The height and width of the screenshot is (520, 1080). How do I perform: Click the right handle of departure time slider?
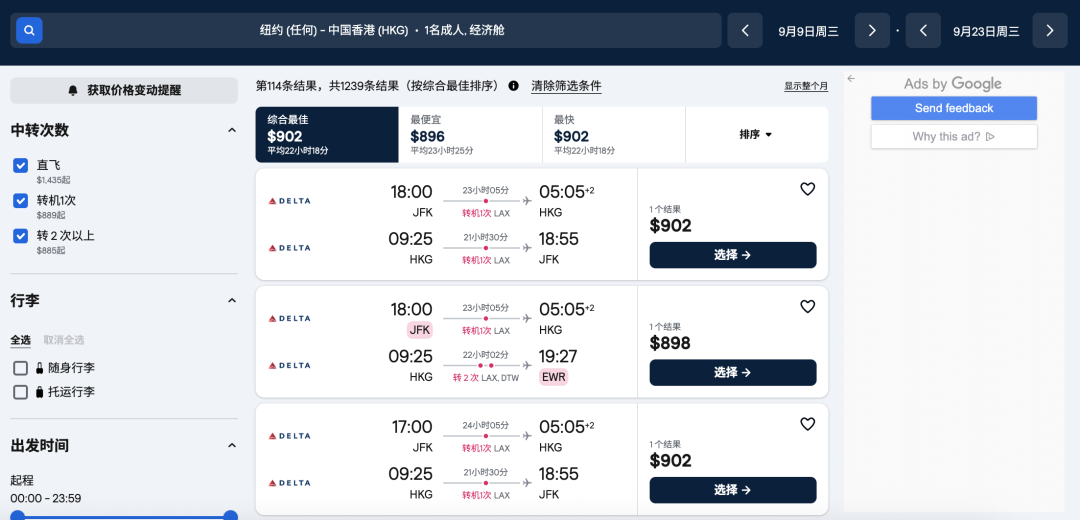coord(230,516)
